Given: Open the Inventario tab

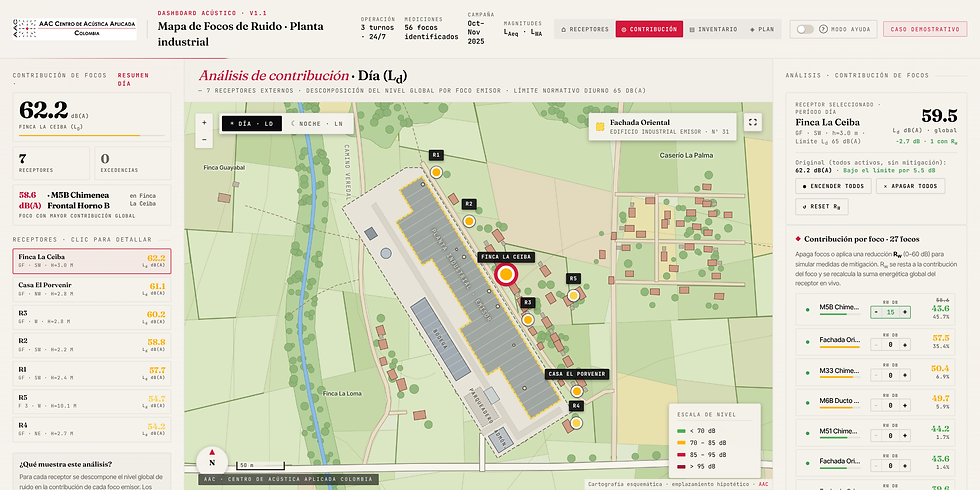Looking at the screenshot, I should [713, 29].
